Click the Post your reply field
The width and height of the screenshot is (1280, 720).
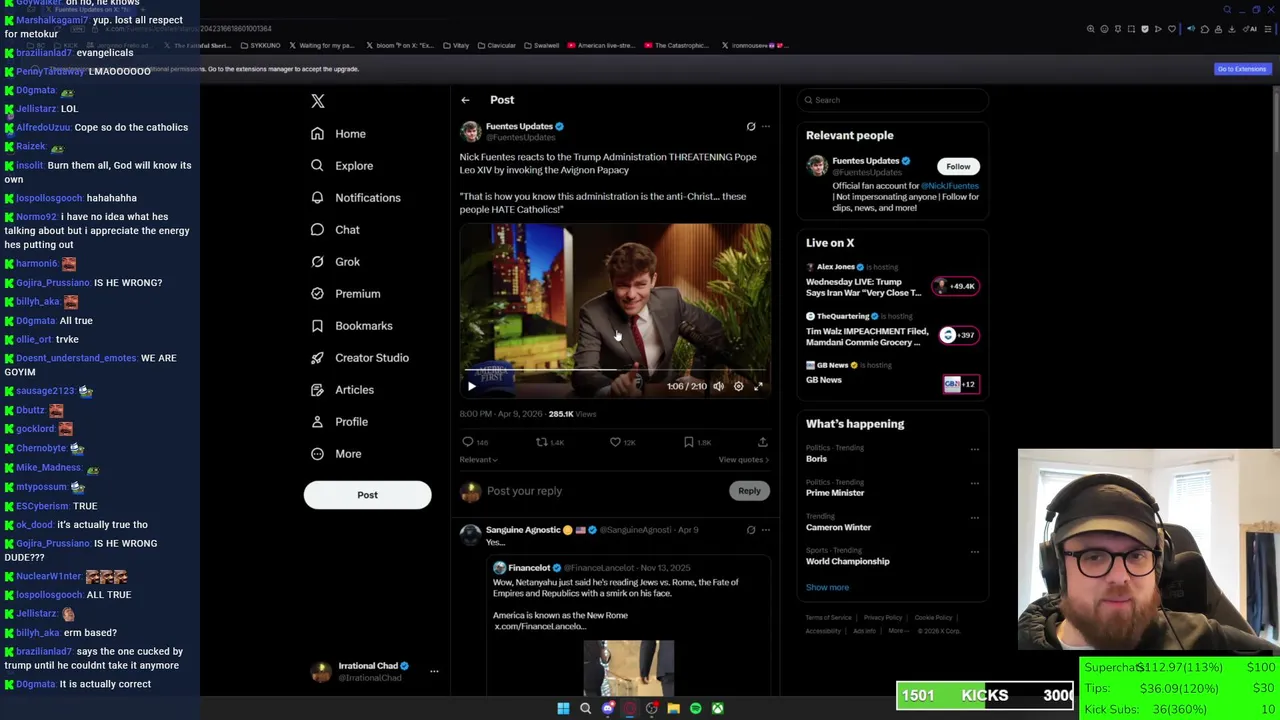click(605, 491)
